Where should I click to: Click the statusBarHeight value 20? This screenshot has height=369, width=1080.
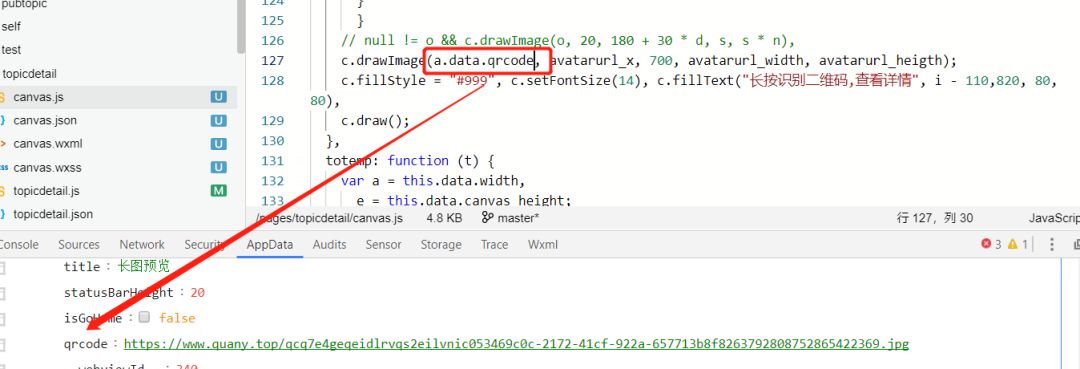point(198,293)
